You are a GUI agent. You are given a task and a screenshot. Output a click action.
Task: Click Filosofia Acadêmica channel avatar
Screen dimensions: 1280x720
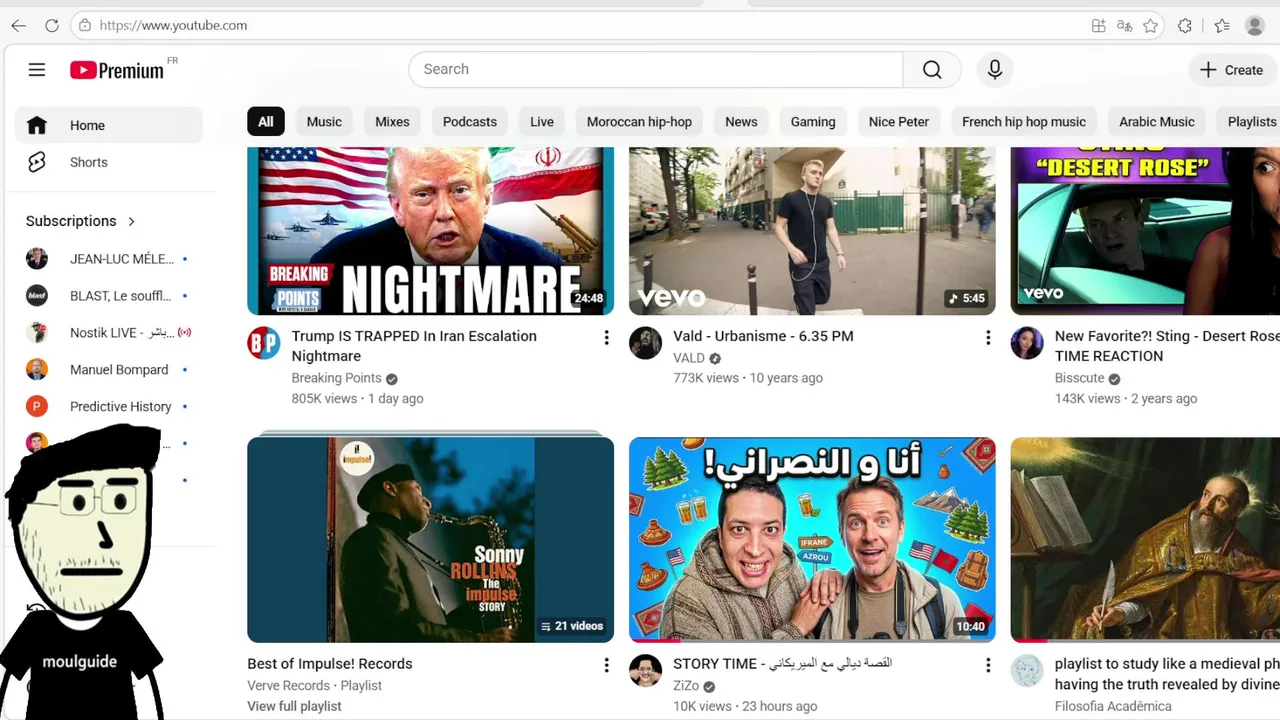(x=1027, y=671)
